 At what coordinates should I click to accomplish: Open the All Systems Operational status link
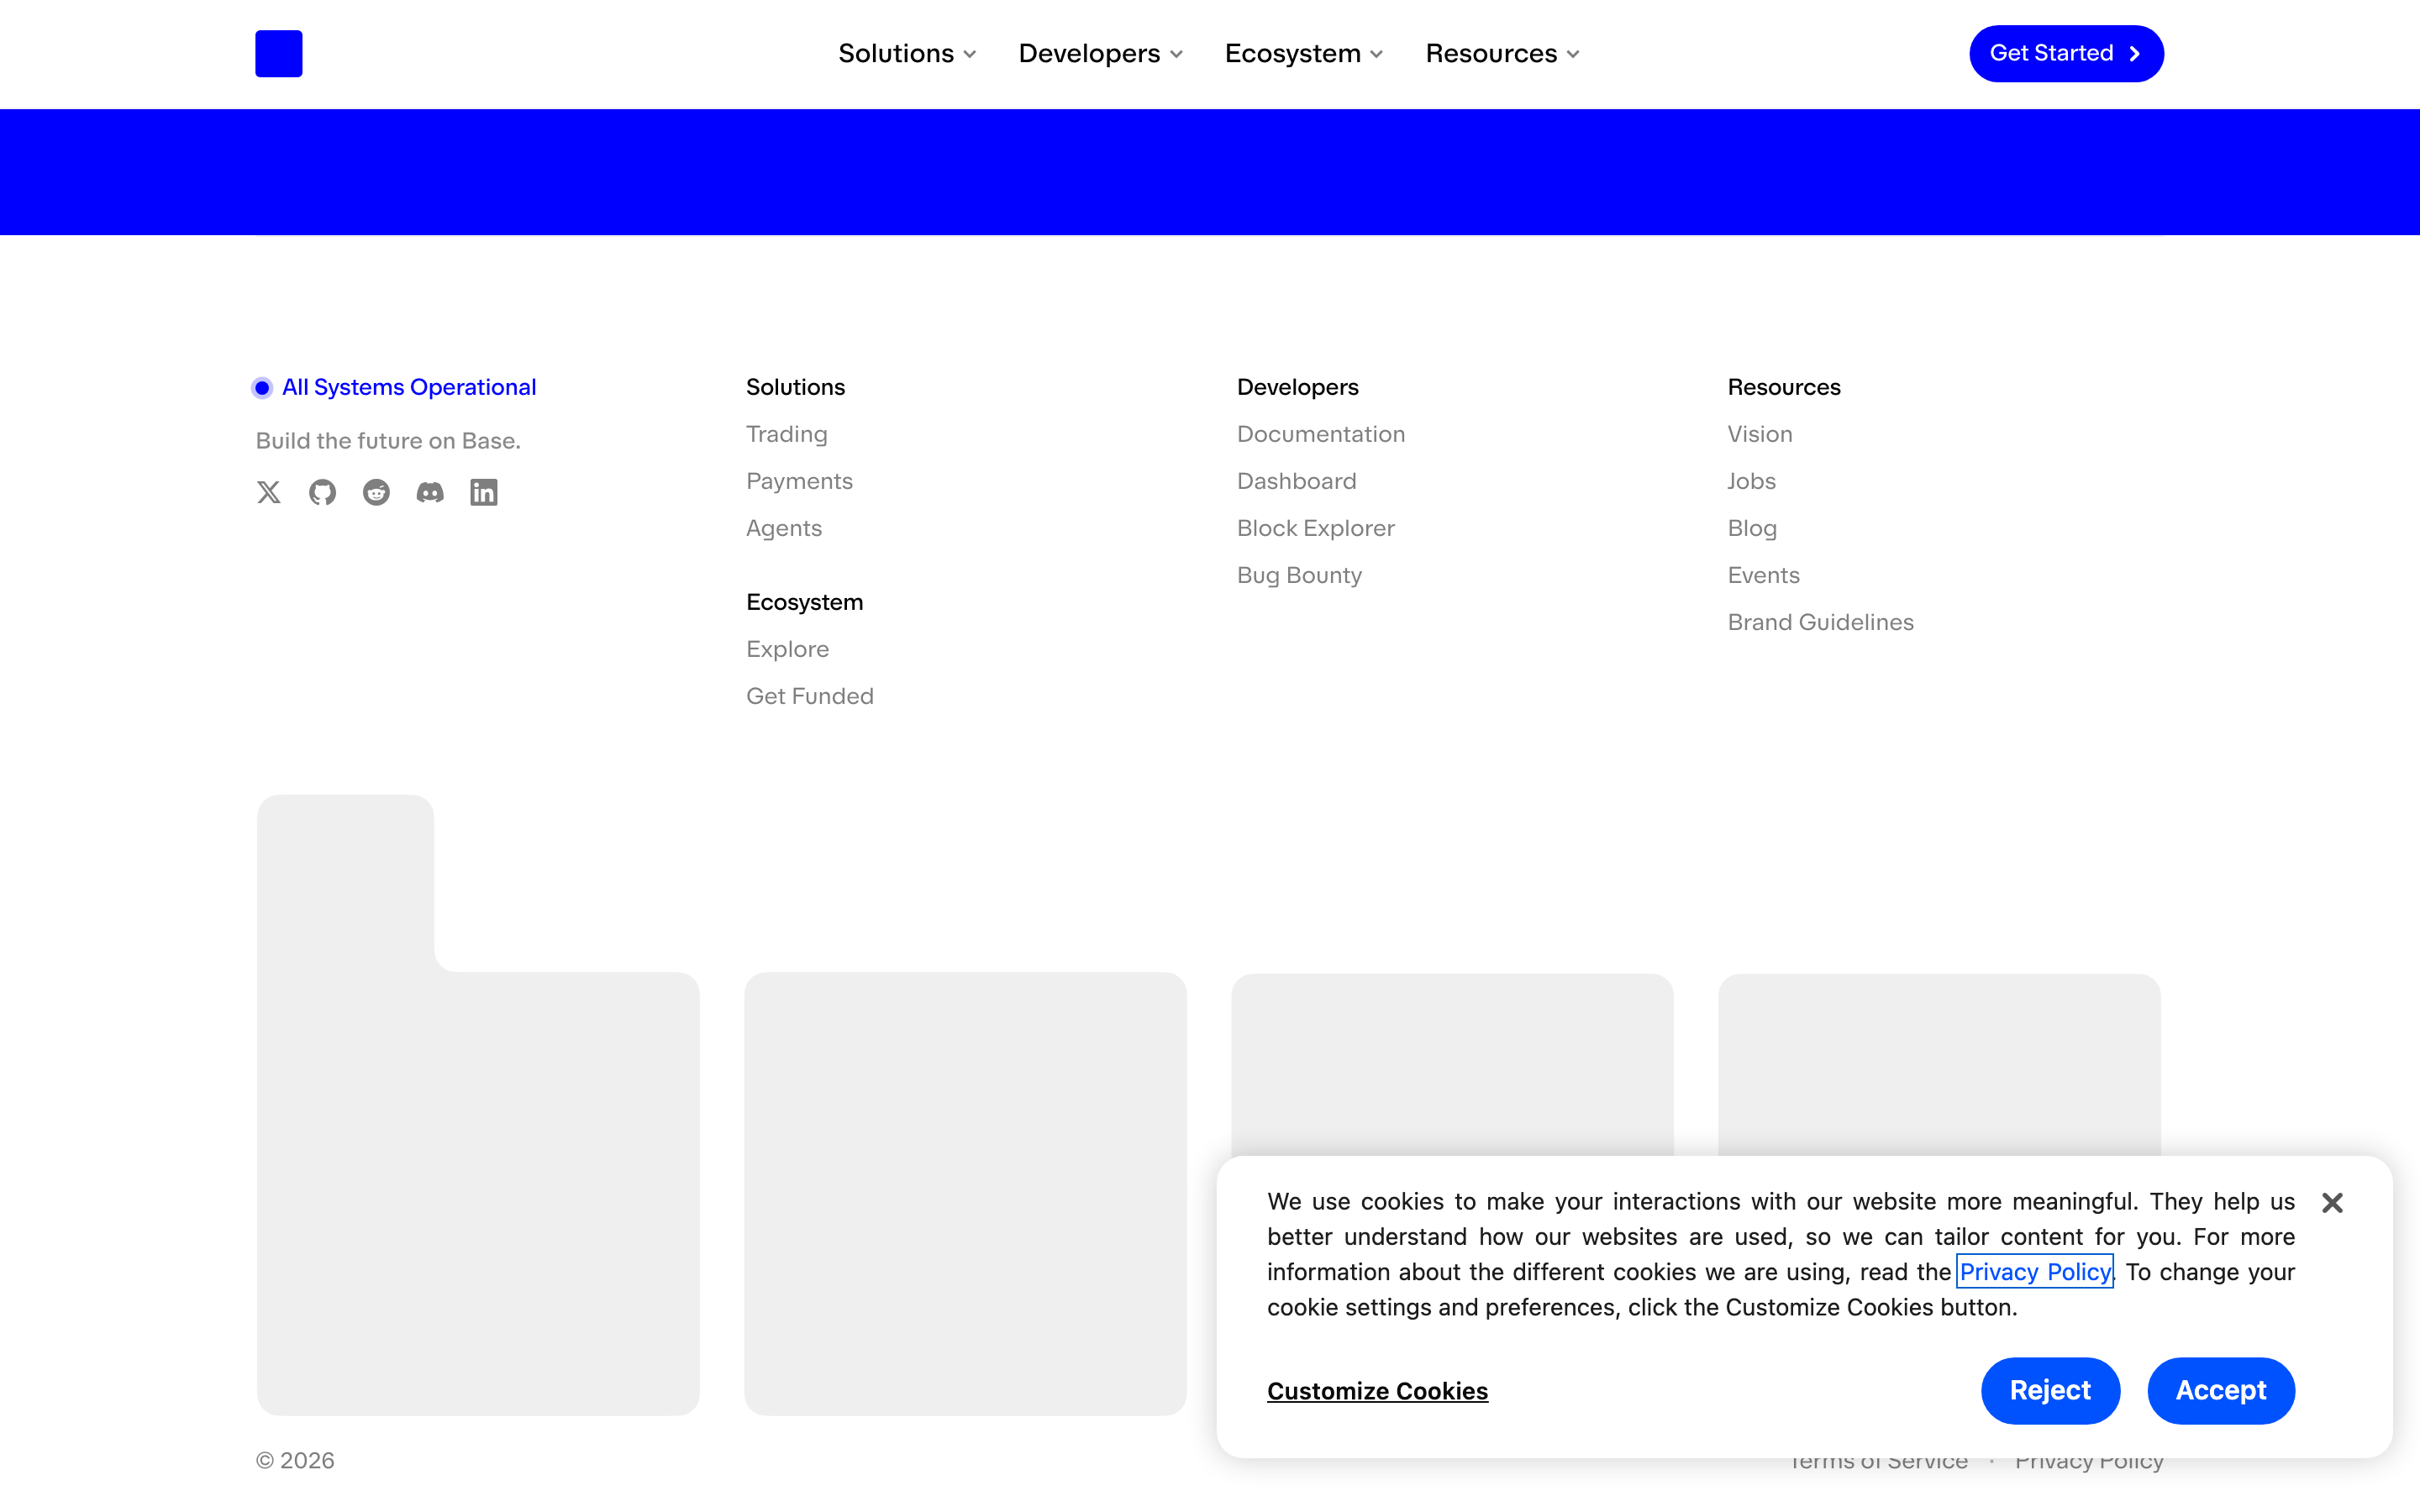[x=409, y=387]
